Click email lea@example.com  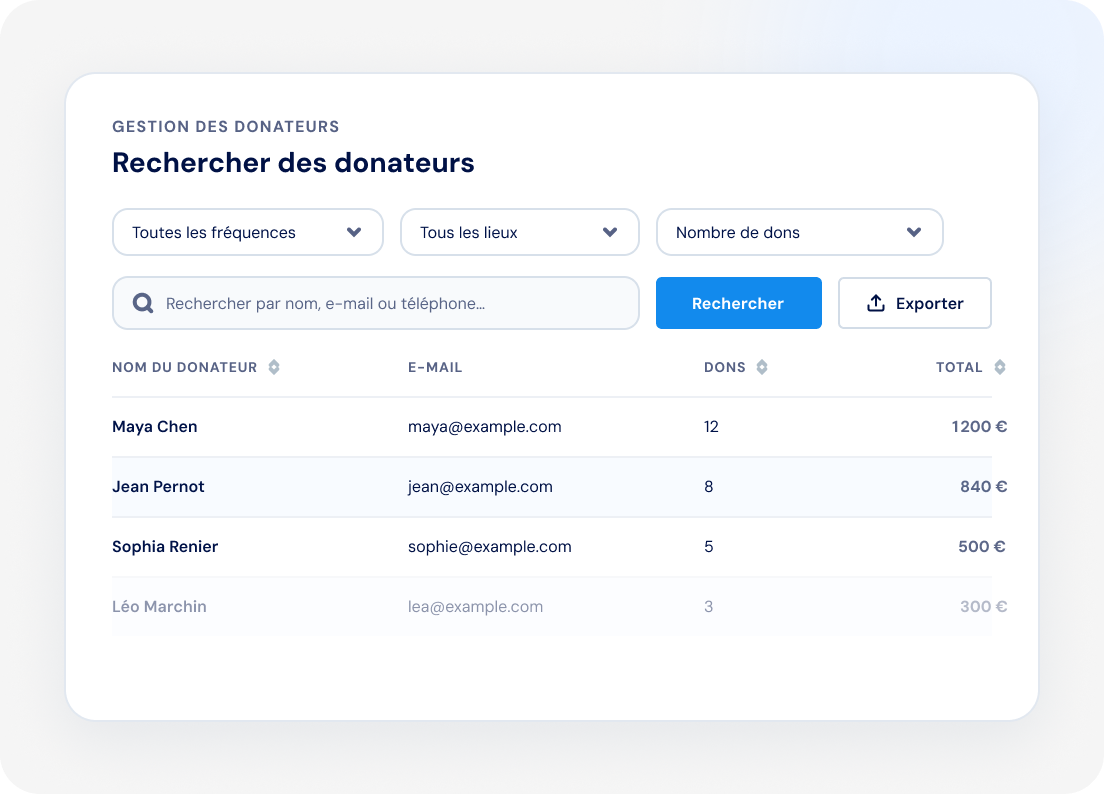click(x=475, y=607)
